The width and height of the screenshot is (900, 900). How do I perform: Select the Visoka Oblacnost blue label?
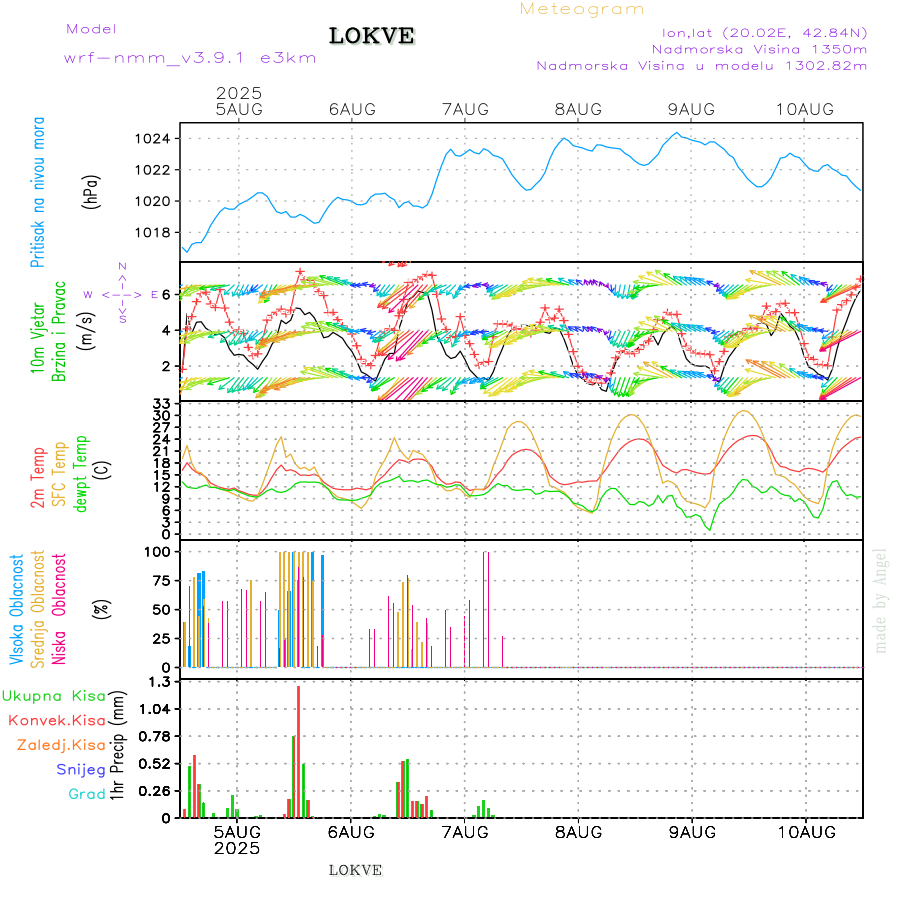click(x=17, y=609)
